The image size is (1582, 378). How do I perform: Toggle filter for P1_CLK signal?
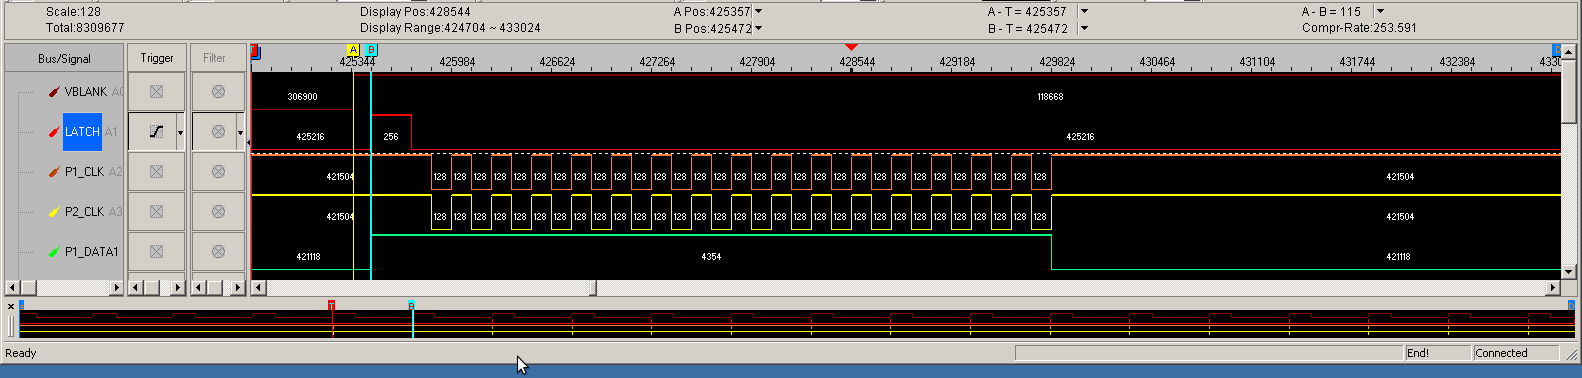pos(218,171)
